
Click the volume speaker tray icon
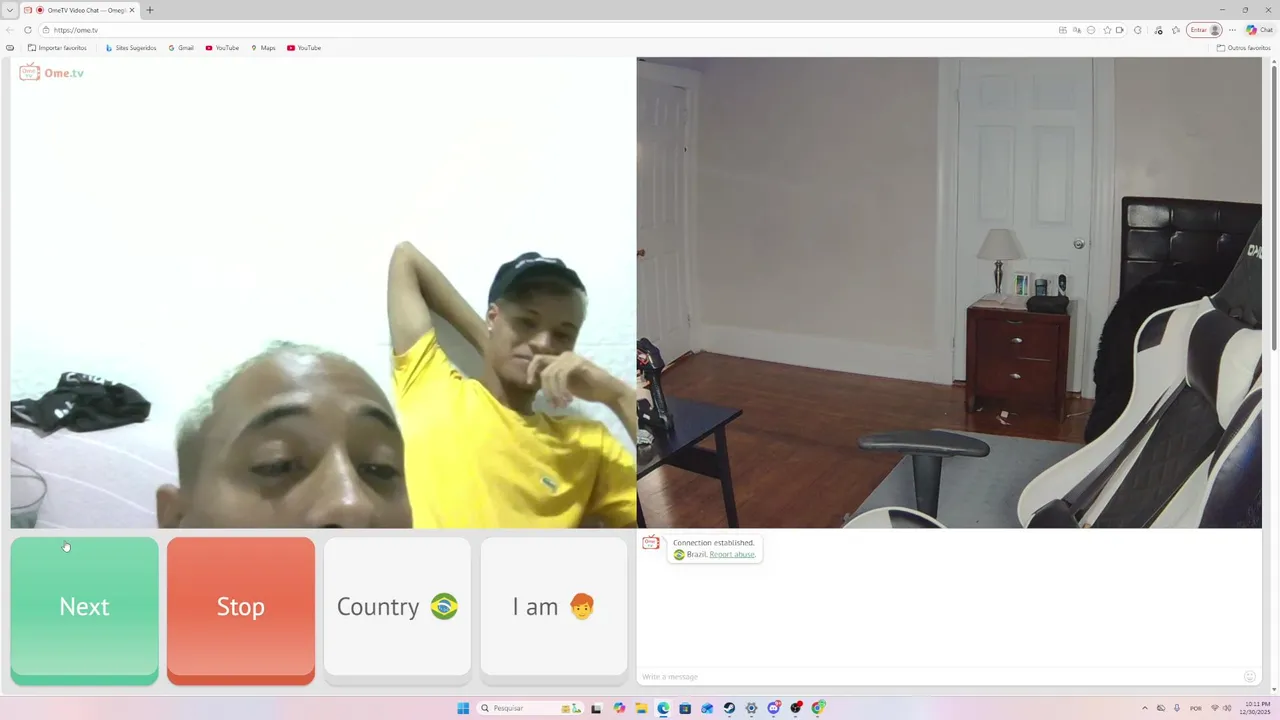1227,708
